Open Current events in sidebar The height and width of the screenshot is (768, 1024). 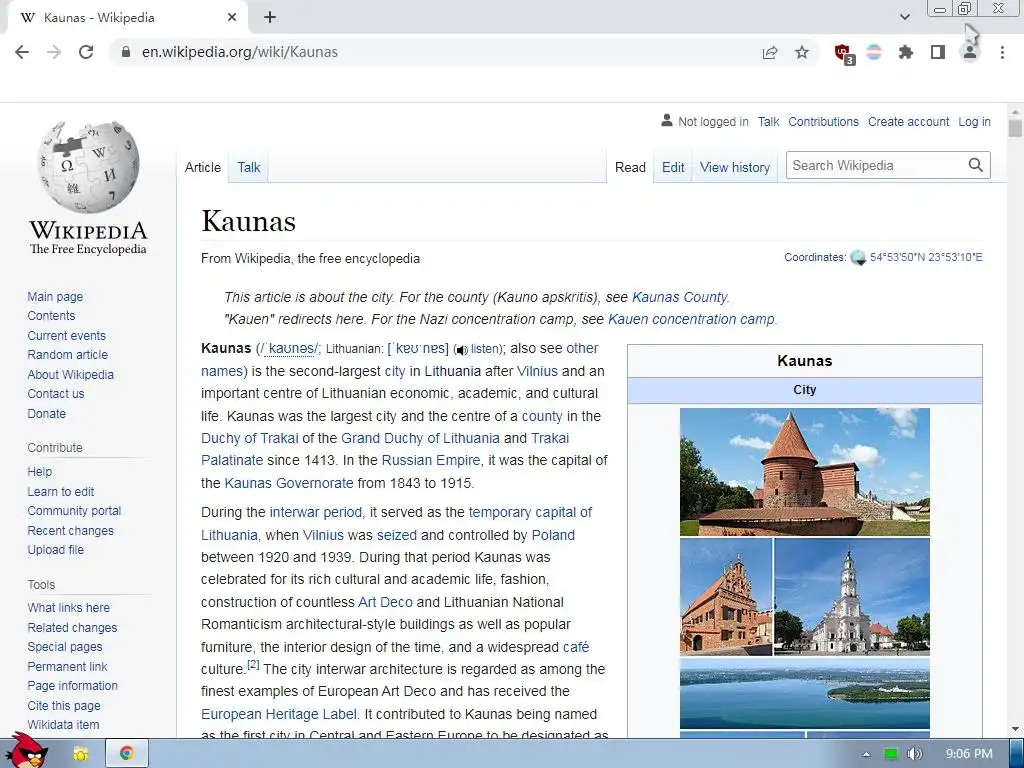(x=66, y=336)
